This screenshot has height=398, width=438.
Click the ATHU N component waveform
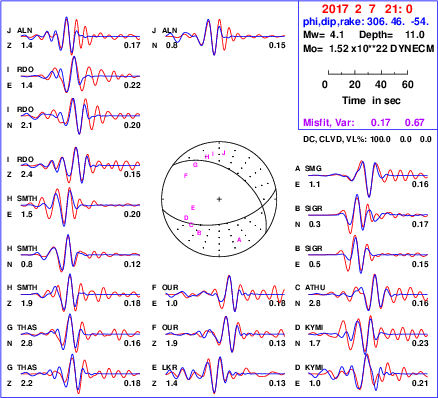pyautogui.click(x=368, y=294)
